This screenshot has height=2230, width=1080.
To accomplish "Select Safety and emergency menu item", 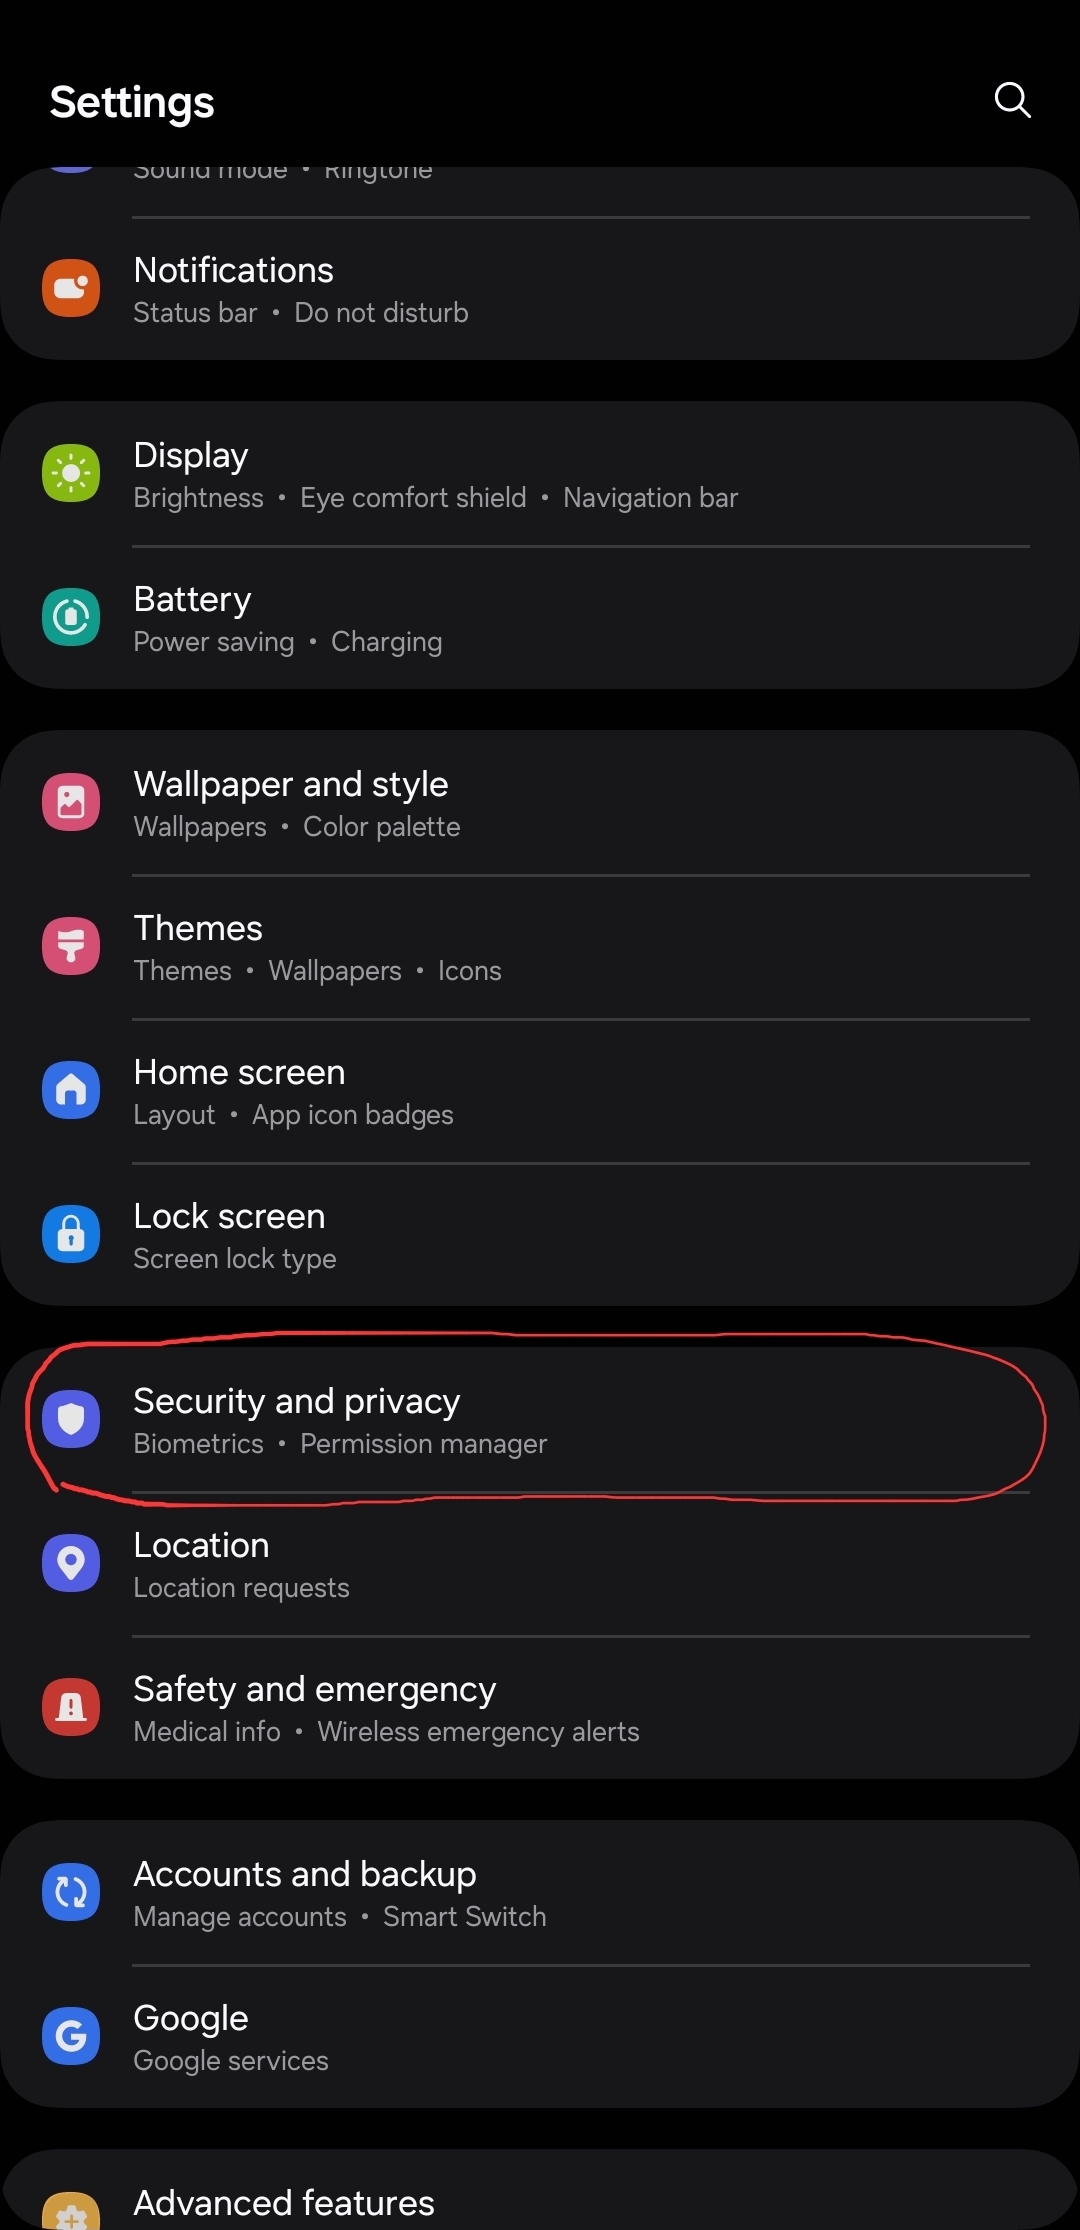I will coord(540,1708).
